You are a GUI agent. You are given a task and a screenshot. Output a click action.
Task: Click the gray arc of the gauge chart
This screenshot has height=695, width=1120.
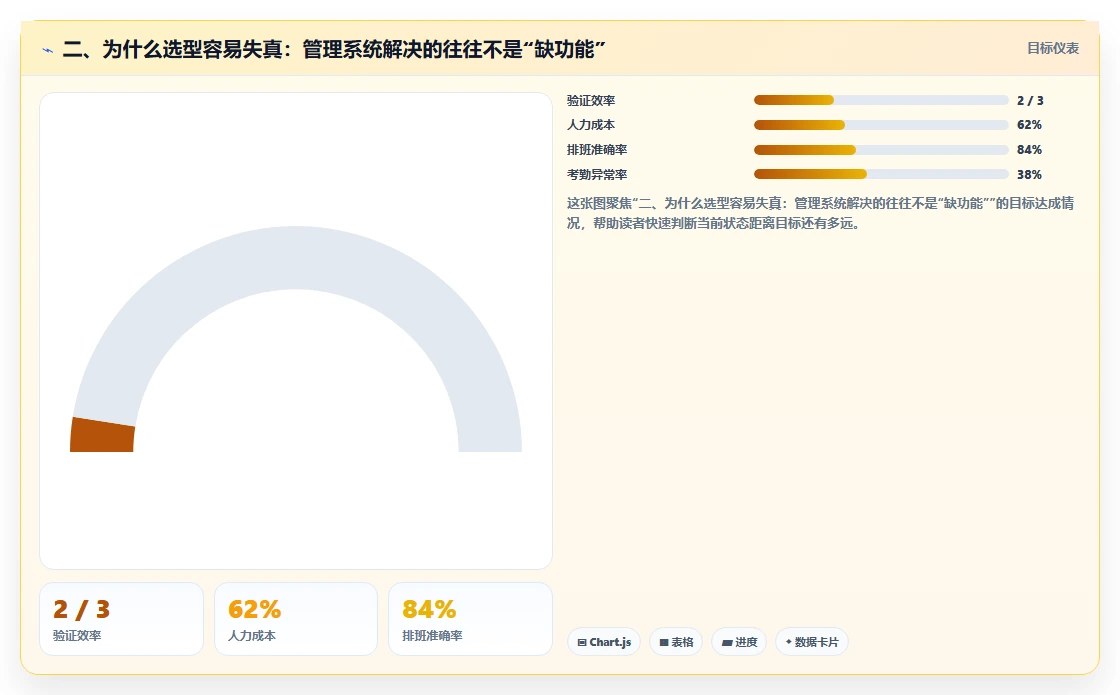[296, 257]
